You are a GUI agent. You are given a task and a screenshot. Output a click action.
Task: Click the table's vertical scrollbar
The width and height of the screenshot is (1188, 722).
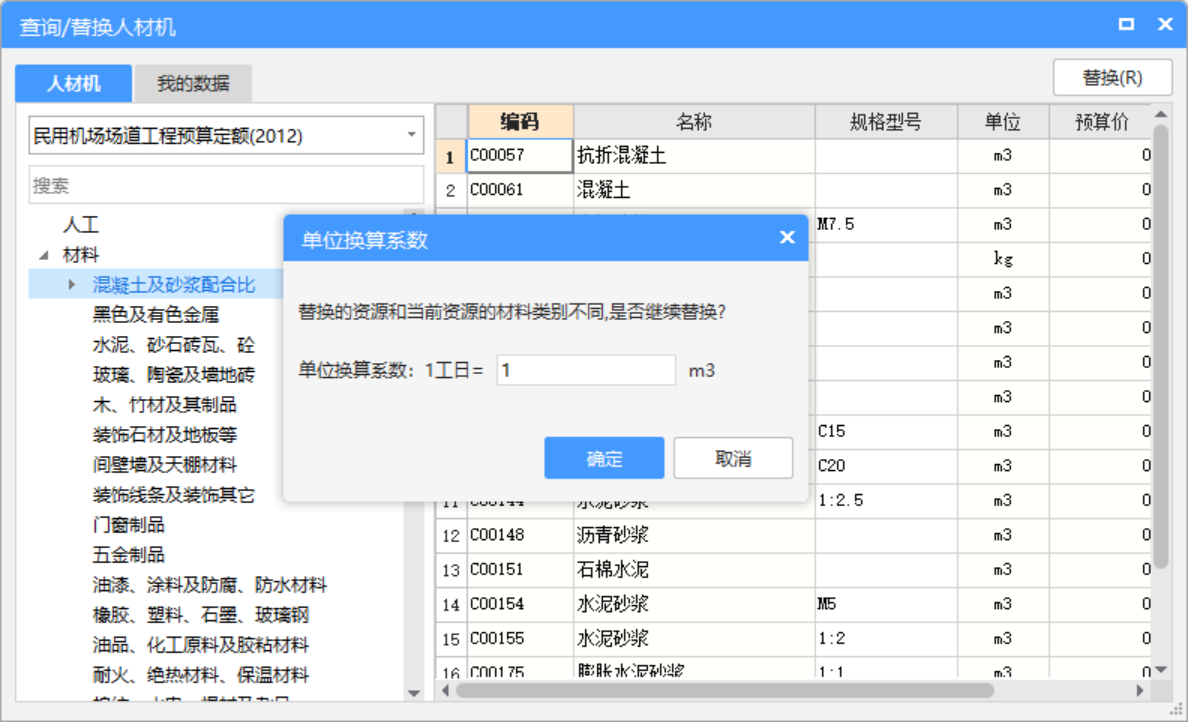(x=1160, y=350)
